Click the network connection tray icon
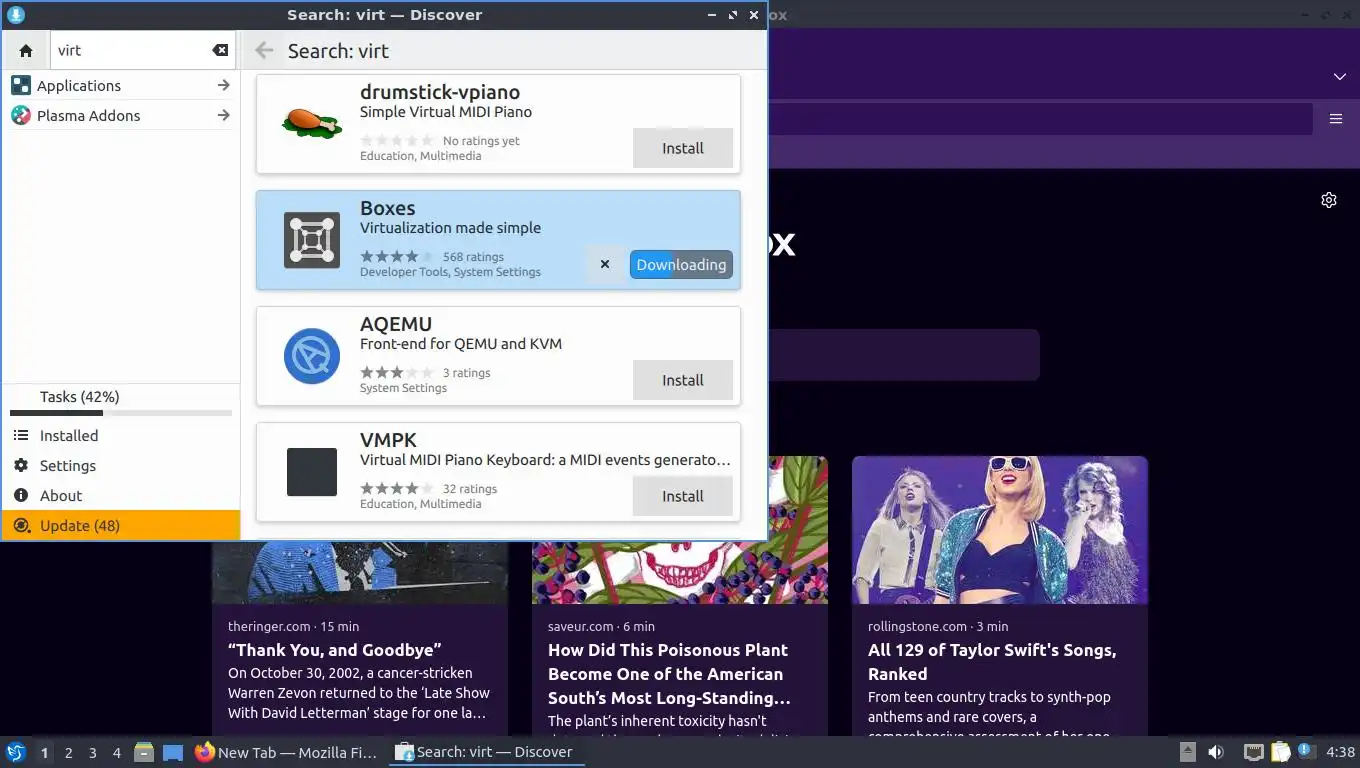Image resolution: width=1360 pixels, height=768 pixels. tap(1253, 752)
